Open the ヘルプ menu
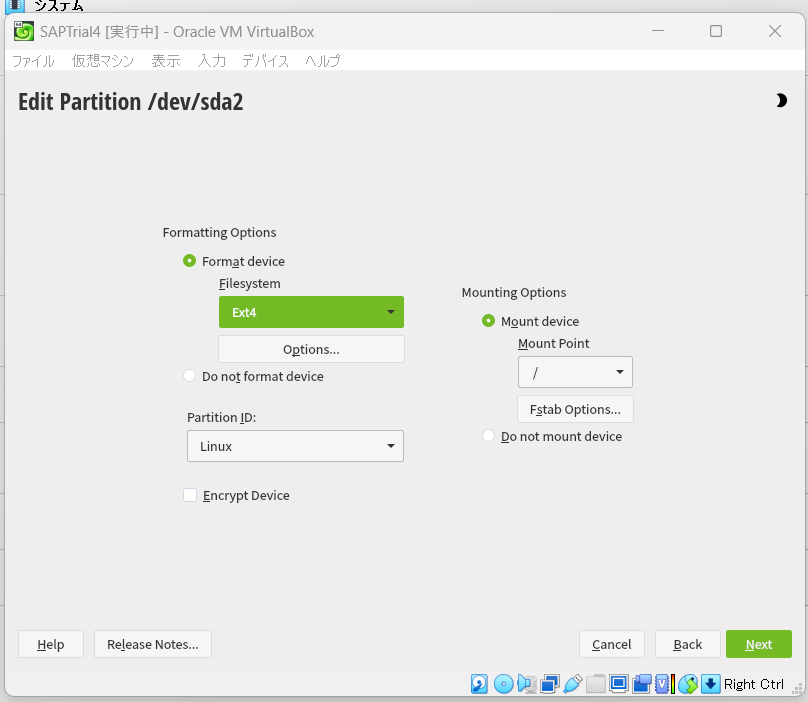The height and width of the screenshot is (702, 808). (x=323, y=61)
